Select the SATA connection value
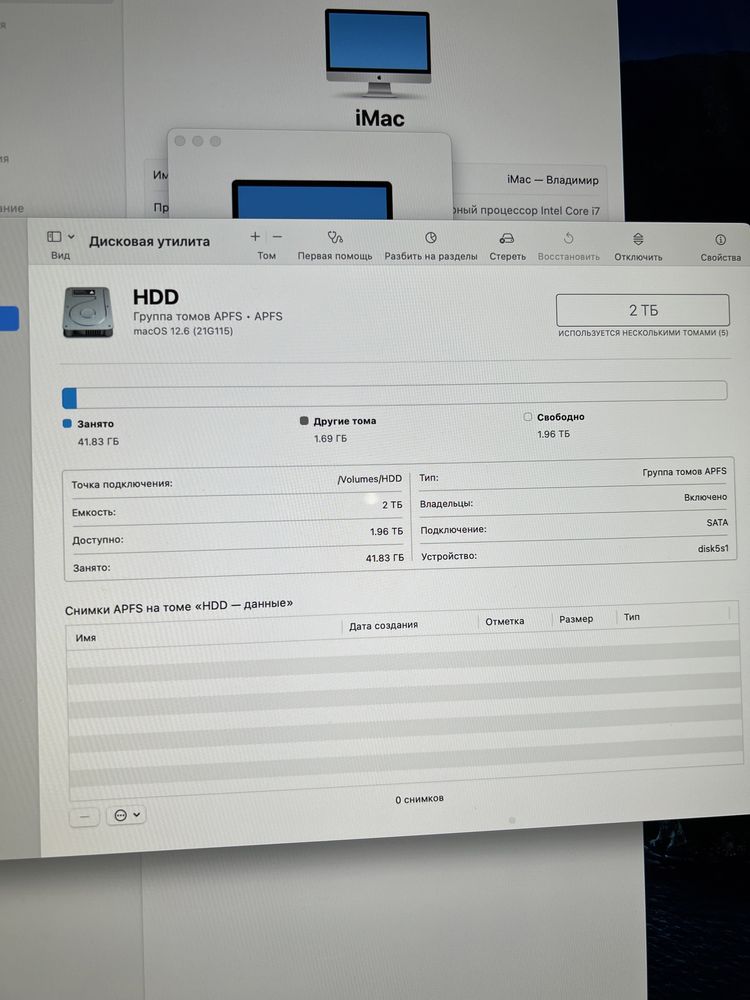Image resolution: width=750 pixels, height=1000 pixels. coord(717,522)
